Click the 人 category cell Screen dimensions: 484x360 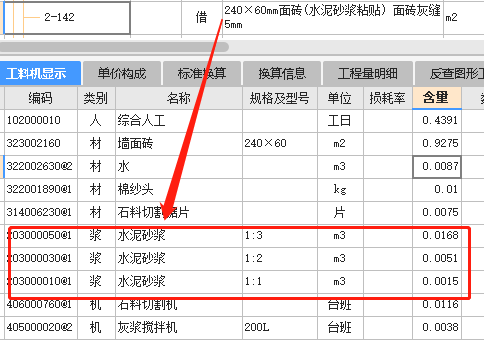[x=96, y=120]
